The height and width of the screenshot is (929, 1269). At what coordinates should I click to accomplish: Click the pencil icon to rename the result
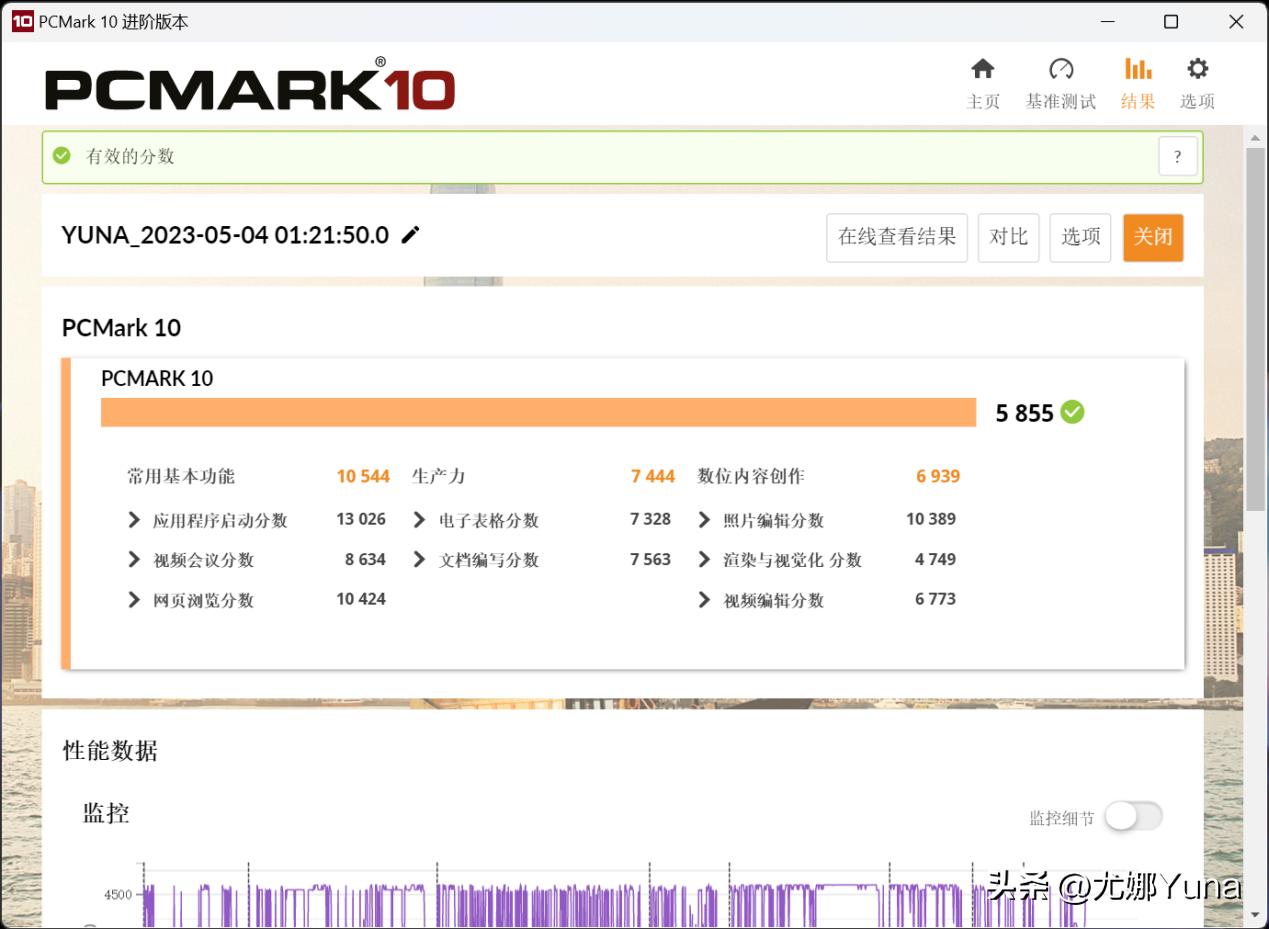point(410,235)
